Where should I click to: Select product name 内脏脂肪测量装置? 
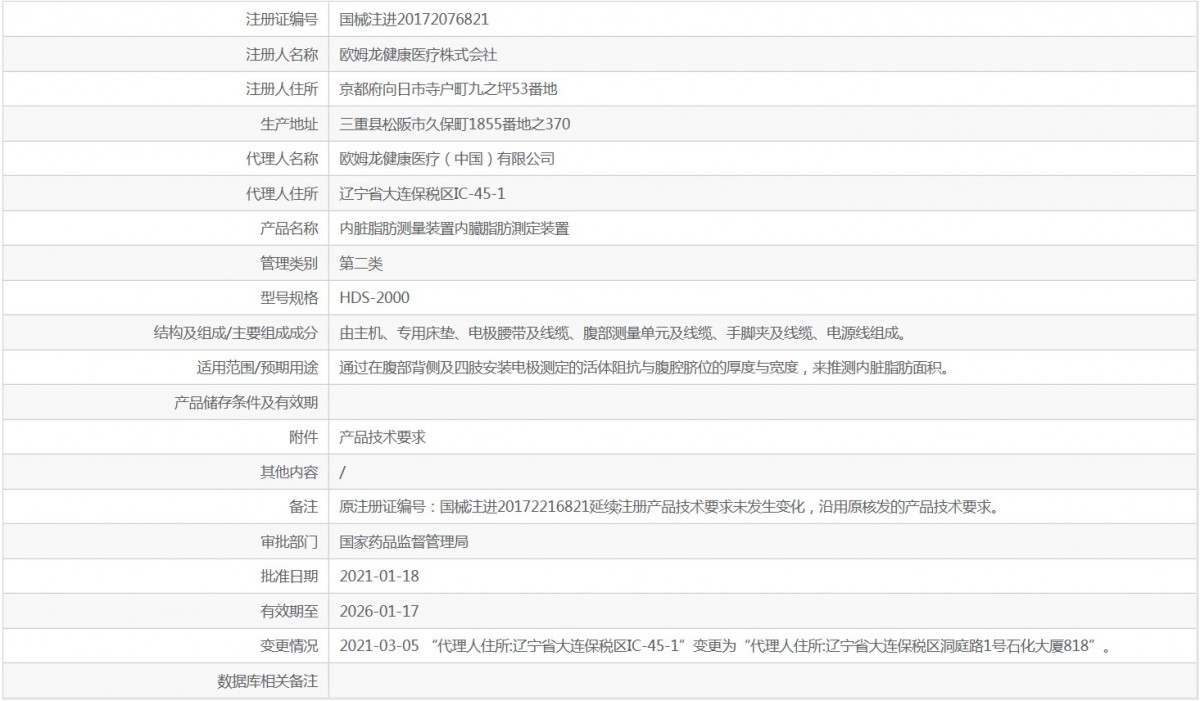(x=397, y=229)
